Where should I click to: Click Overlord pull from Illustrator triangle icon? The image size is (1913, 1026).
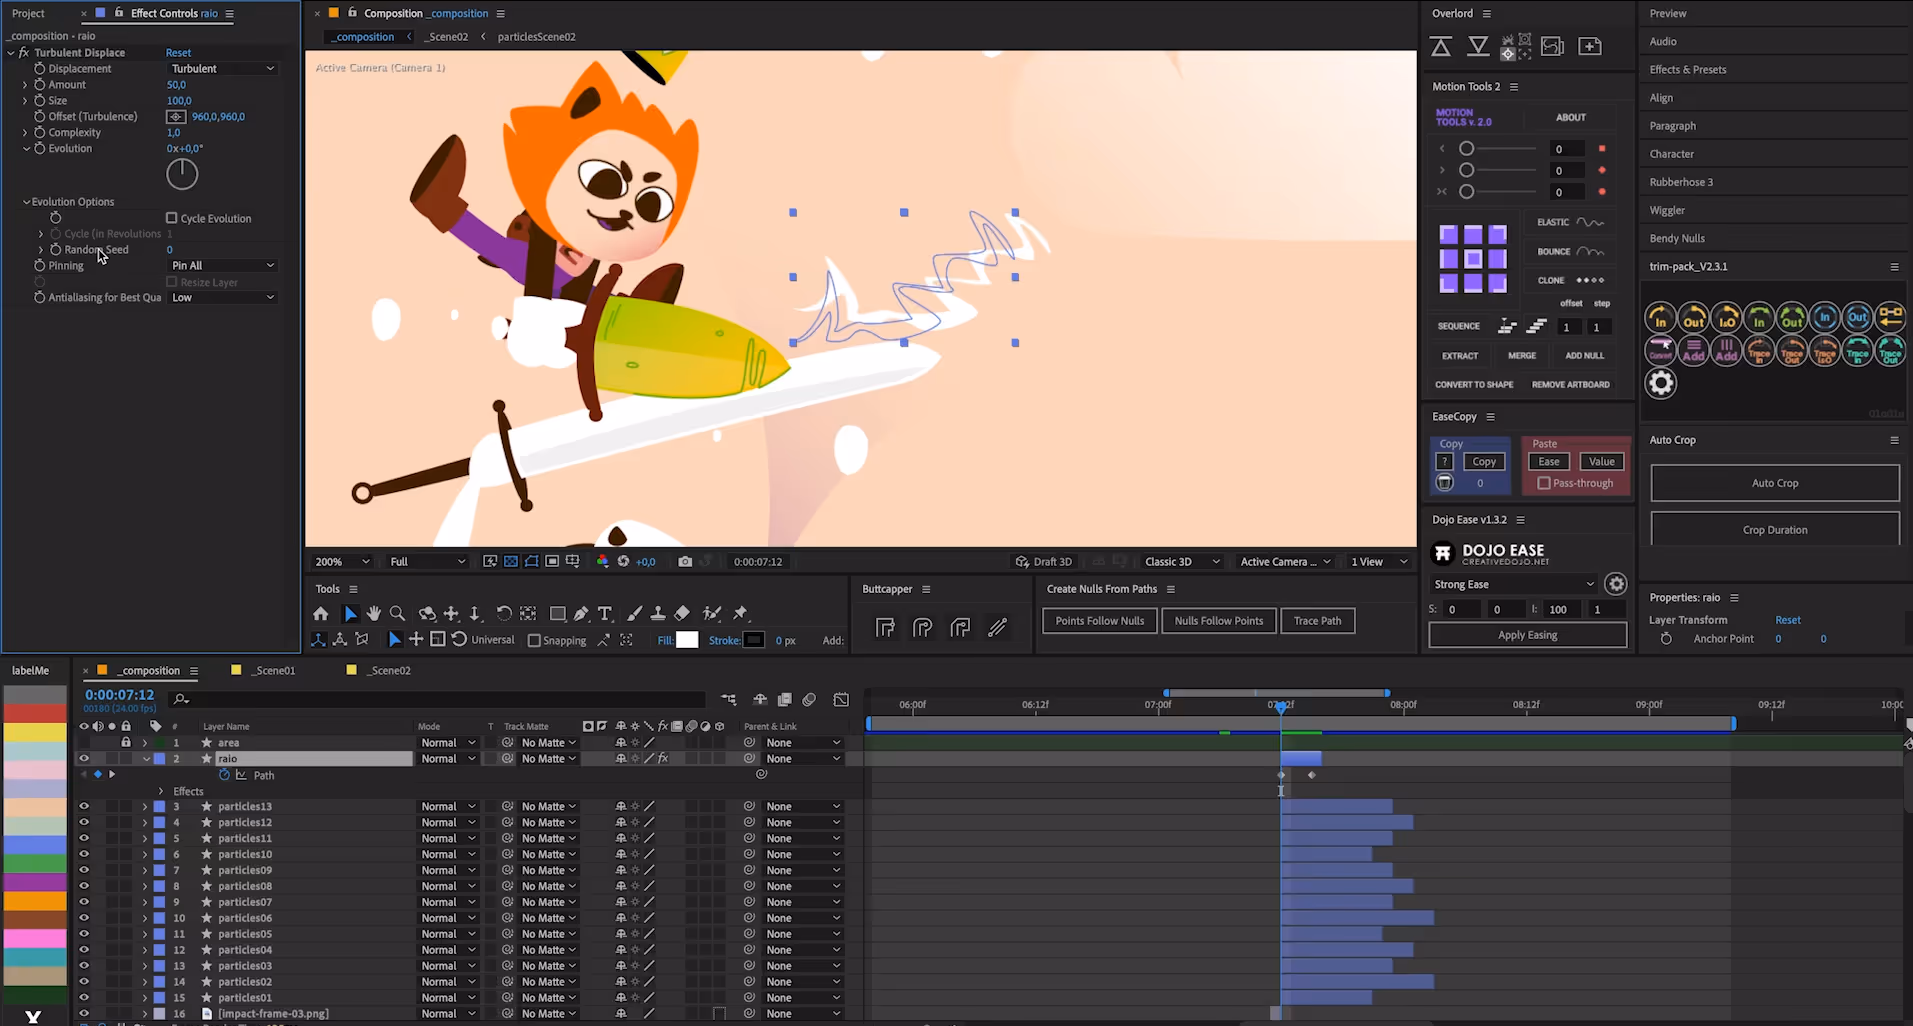tap(1478, 46)
